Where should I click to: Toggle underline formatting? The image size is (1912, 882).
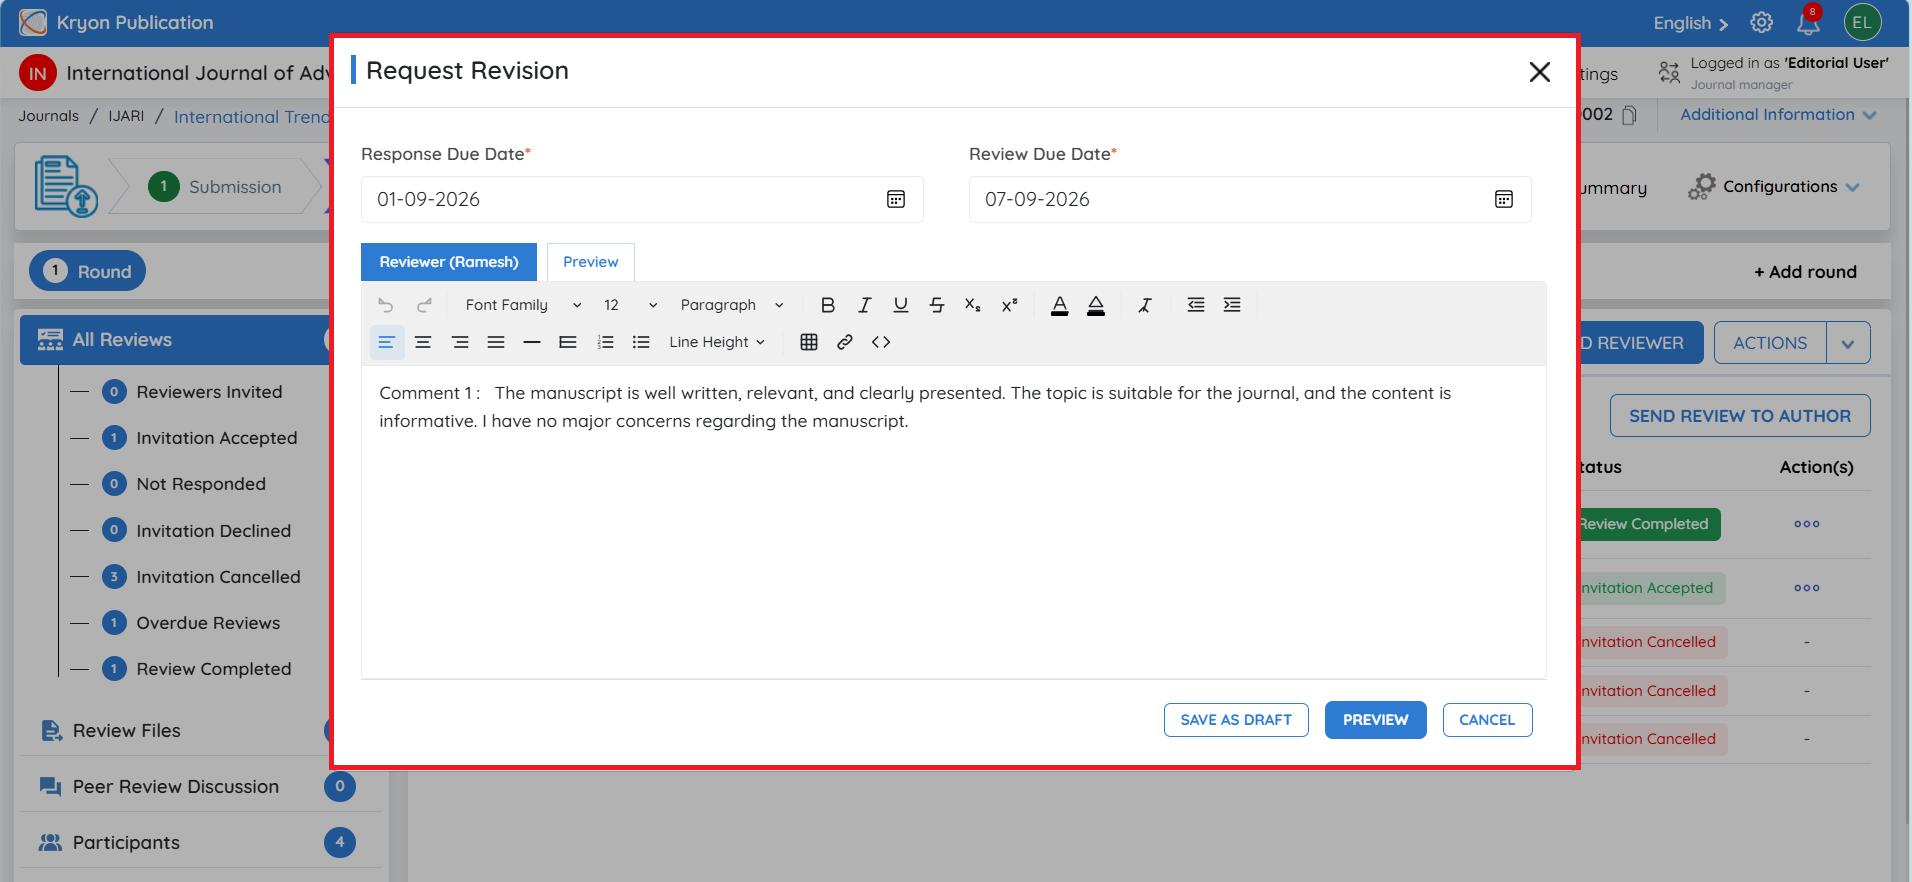point(901,305)
